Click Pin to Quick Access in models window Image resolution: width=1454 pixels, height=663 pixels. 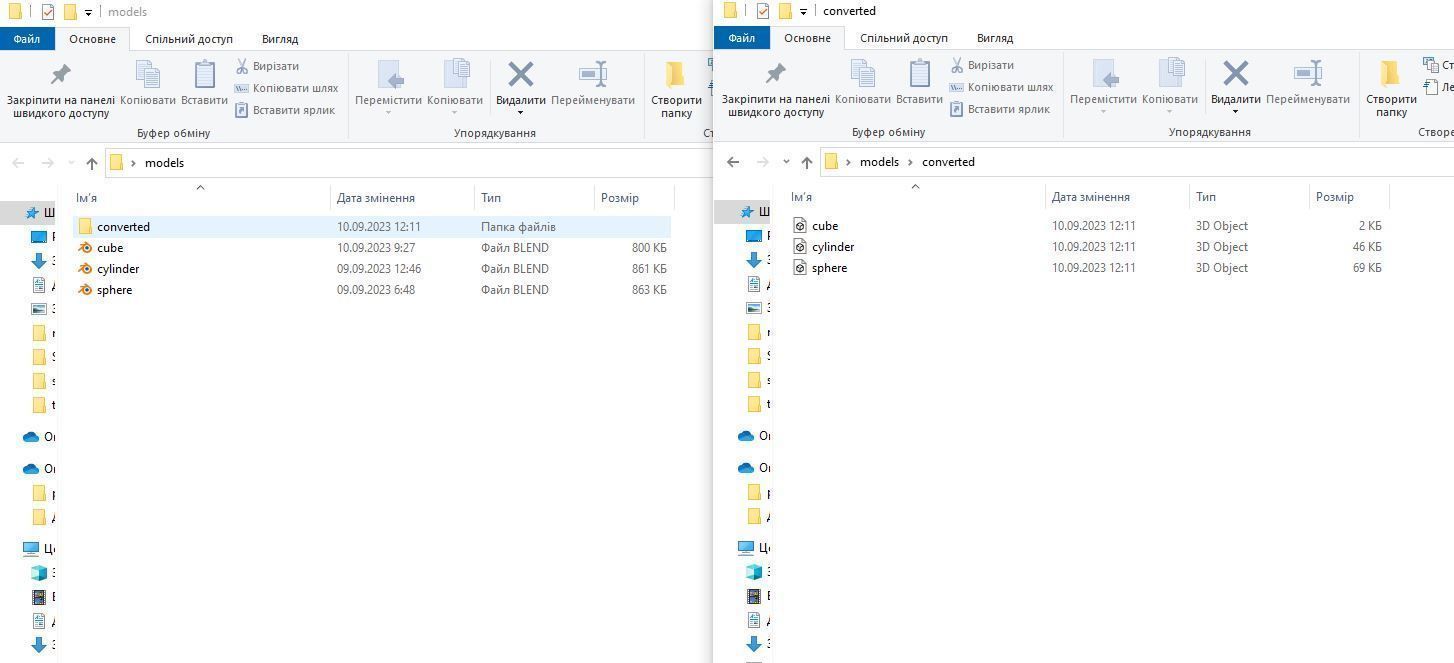(x=60, y=89)
